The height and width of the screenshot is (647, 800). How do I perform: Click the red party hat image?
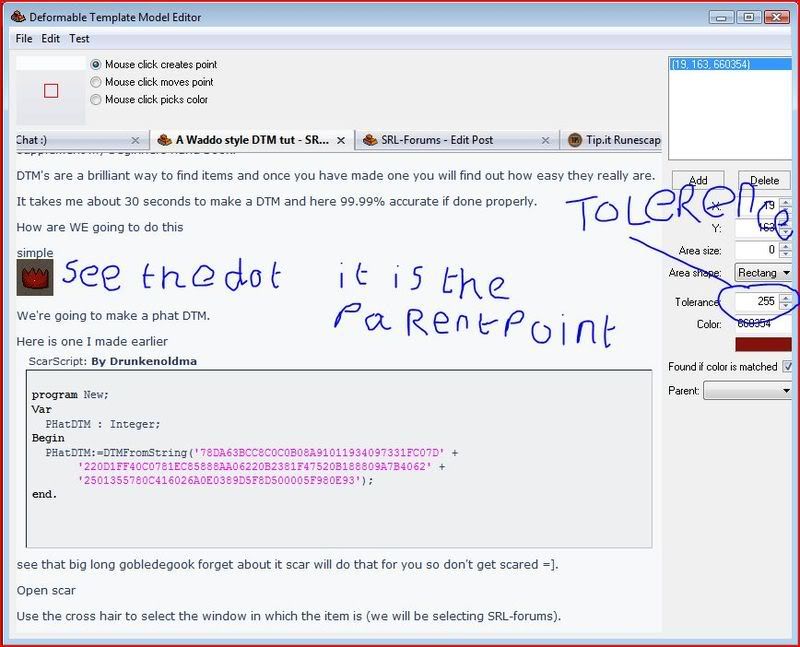[x=35, y=276]
